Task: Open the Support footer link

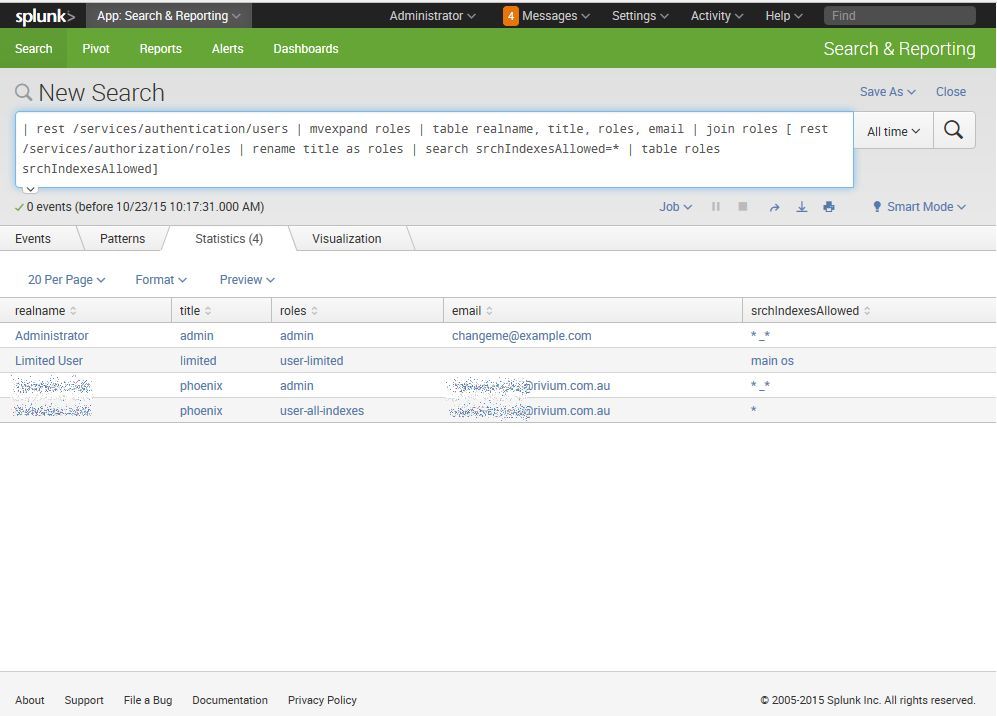Action: click(84, 700)
